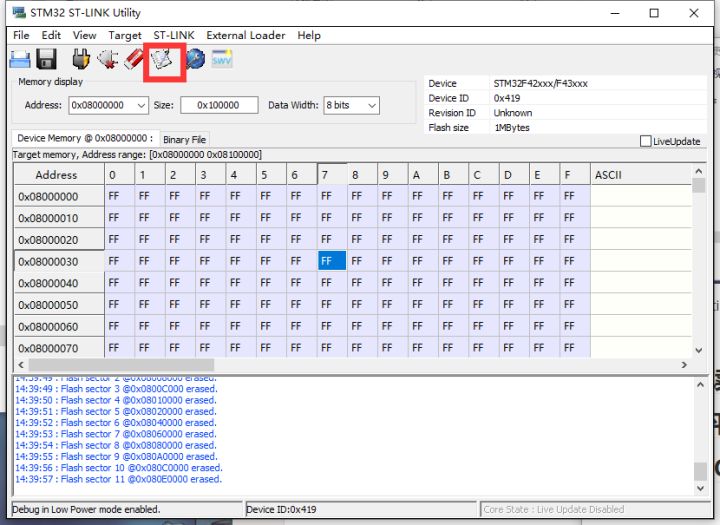
Task: Open the ST-LINK menu
Action: 174,35
